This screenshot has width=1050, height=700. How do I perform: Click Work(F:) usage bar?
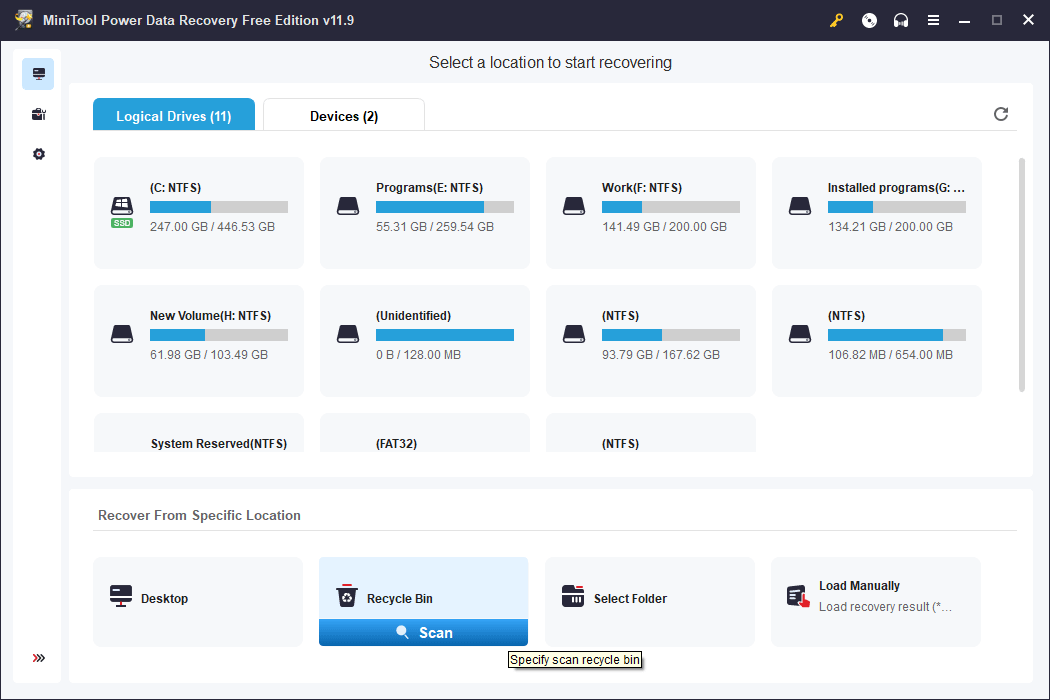tap(670, 207)
